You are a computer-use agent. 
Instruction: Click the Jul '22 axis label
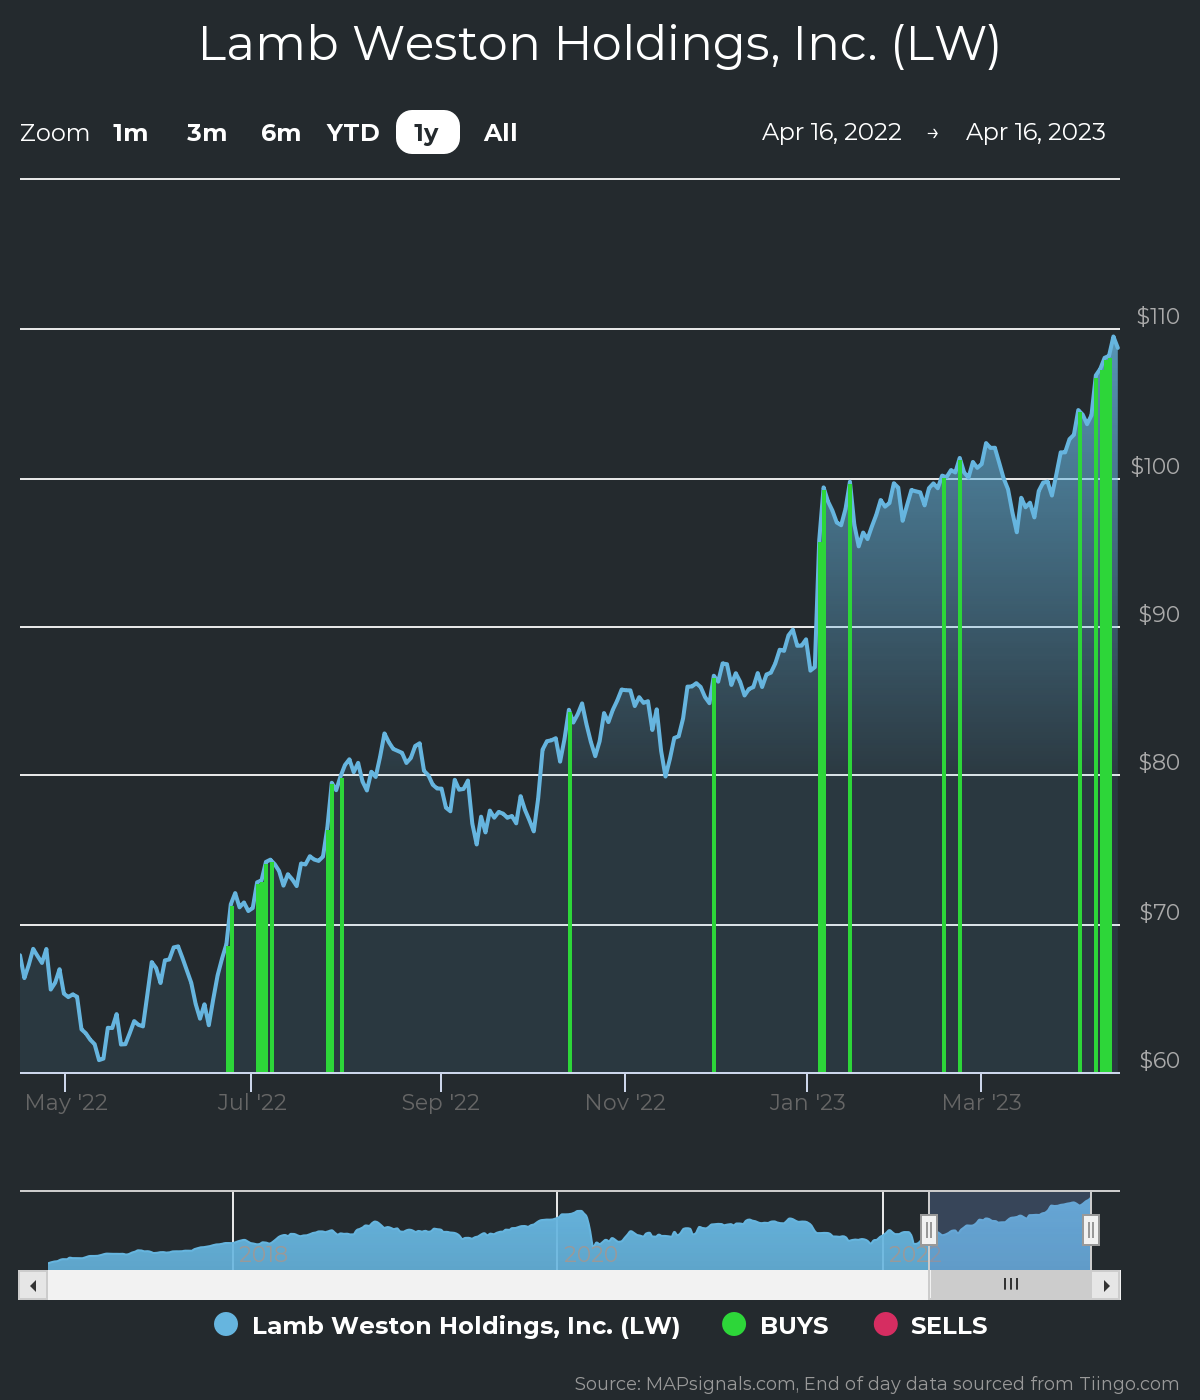252,1102
